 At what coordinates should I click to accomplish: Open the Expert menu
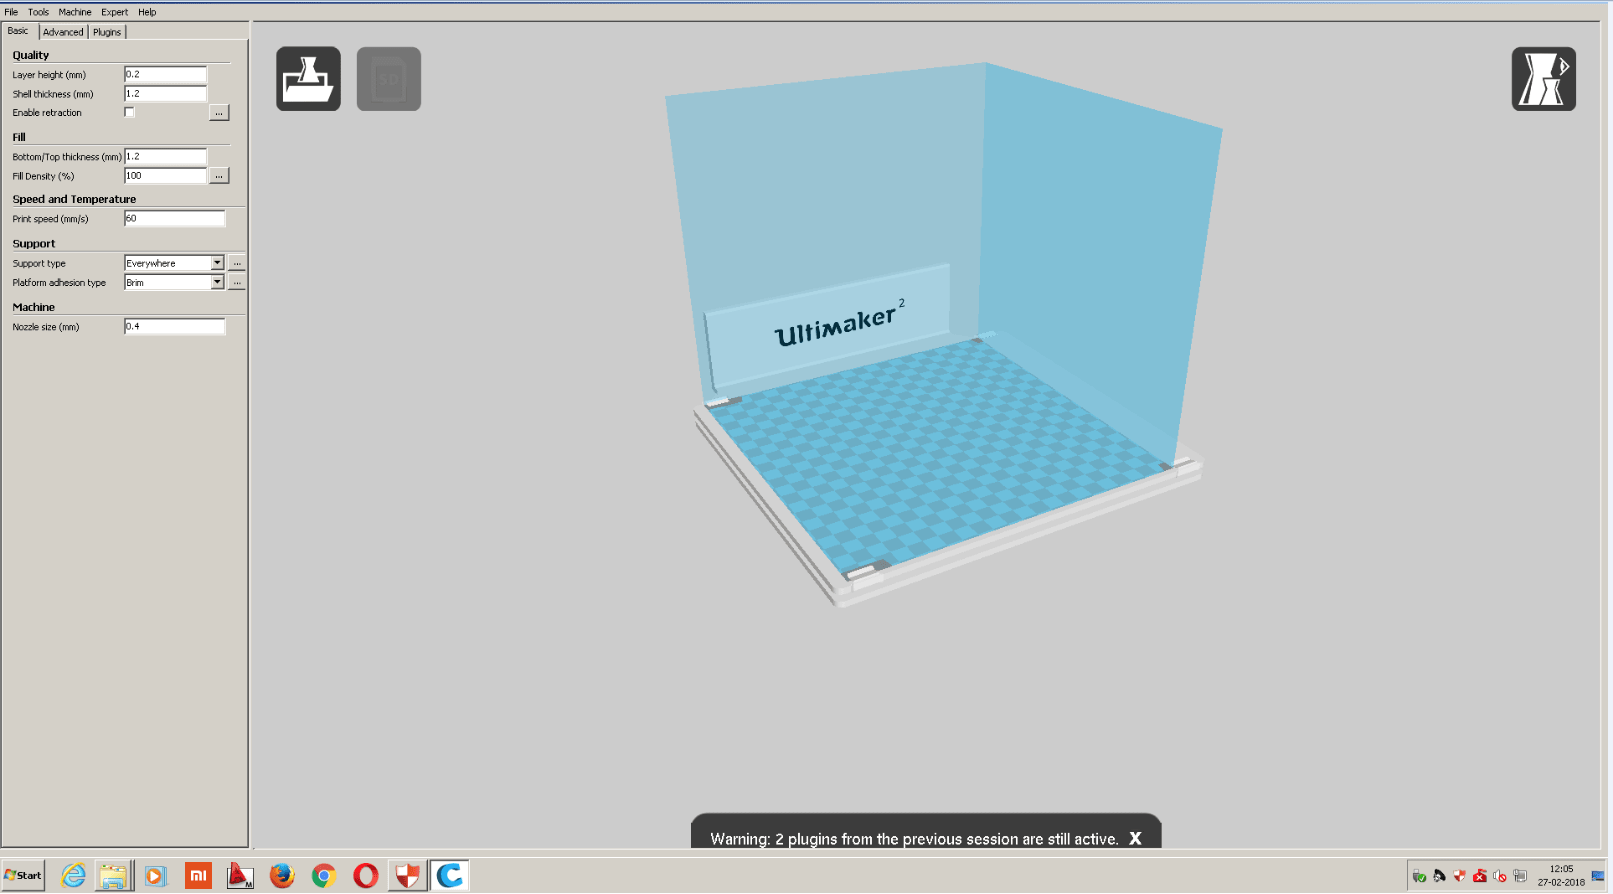[114, 12]
